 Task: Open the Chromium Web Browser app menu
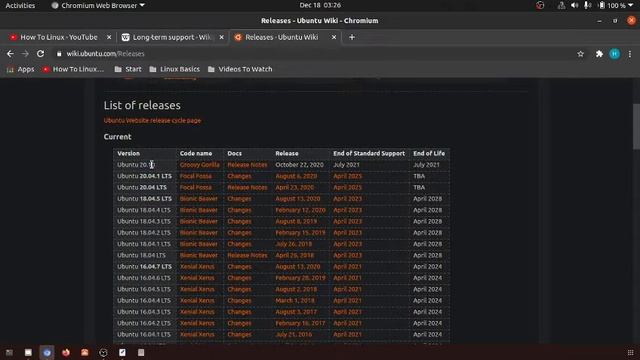[98, 5]
